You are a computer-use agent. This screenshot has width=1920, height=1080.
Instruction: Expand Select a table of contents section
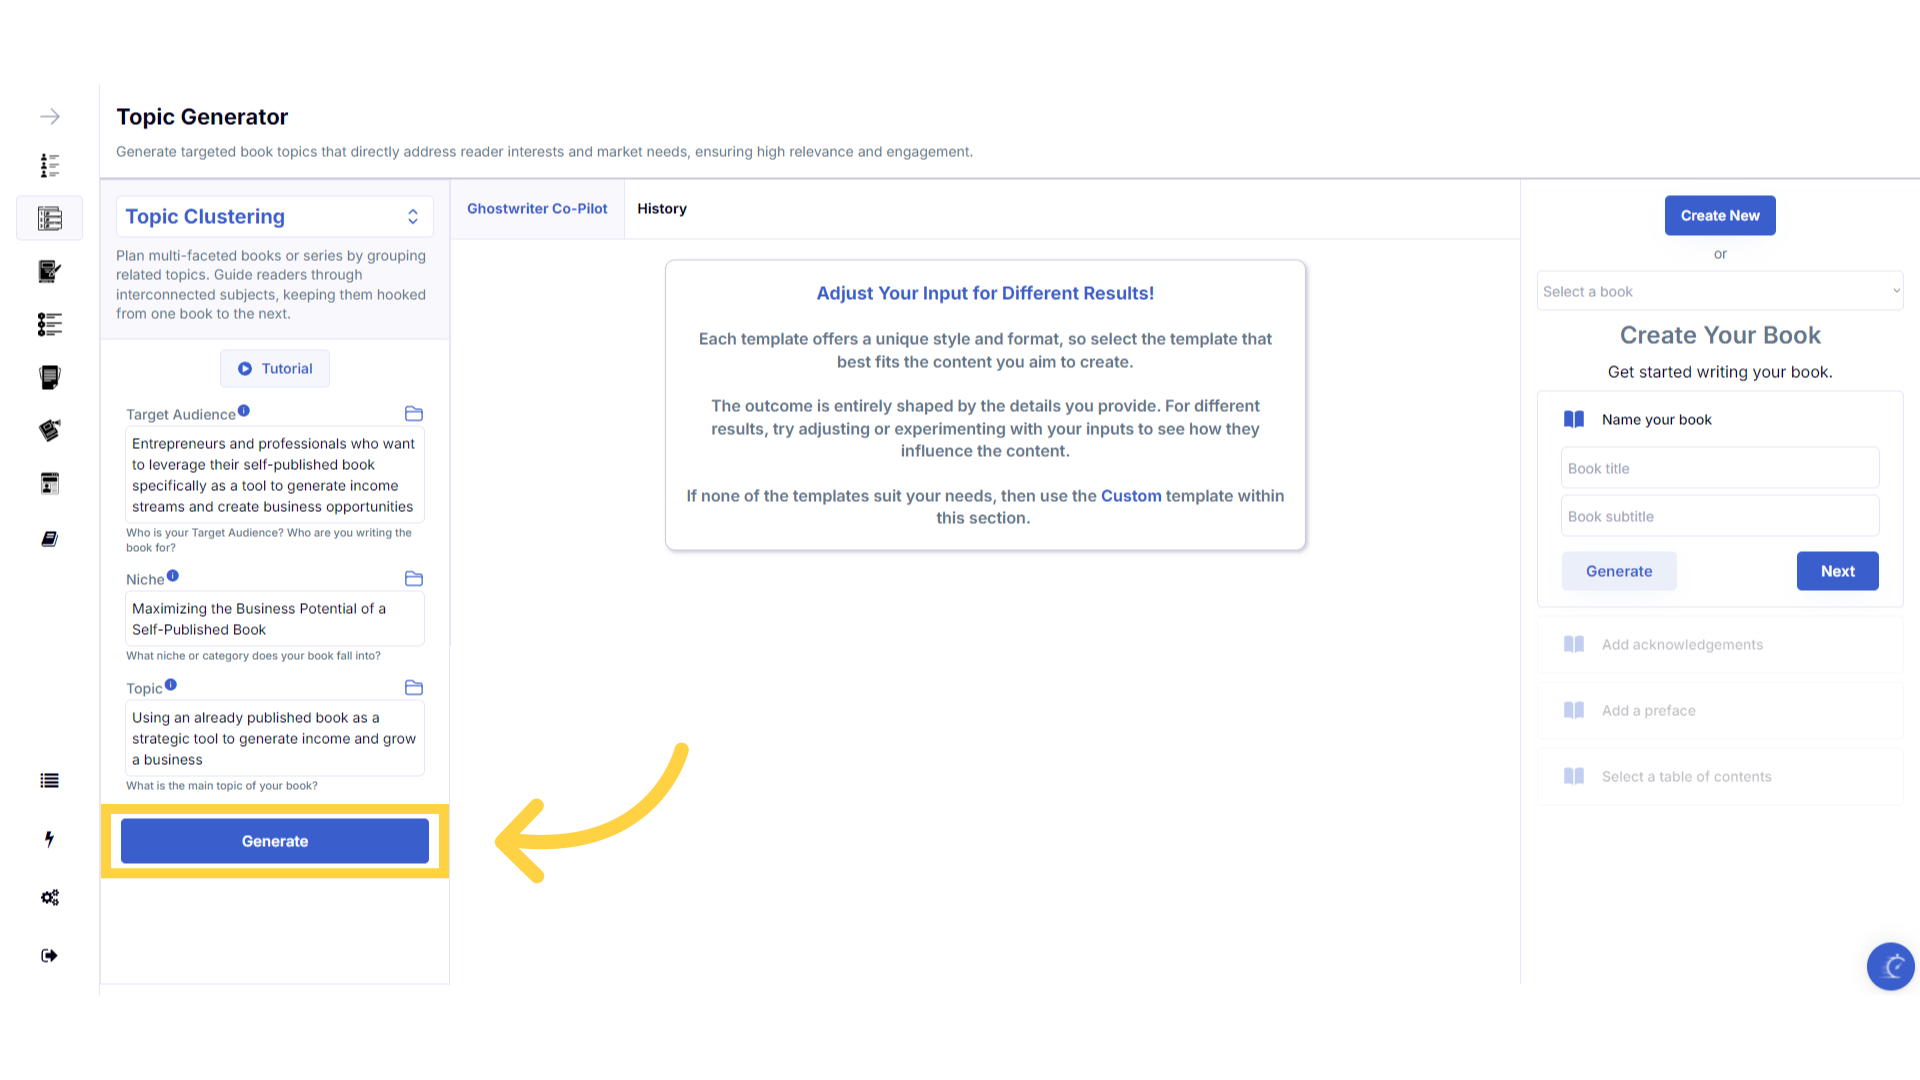[x=1686, y=777]
